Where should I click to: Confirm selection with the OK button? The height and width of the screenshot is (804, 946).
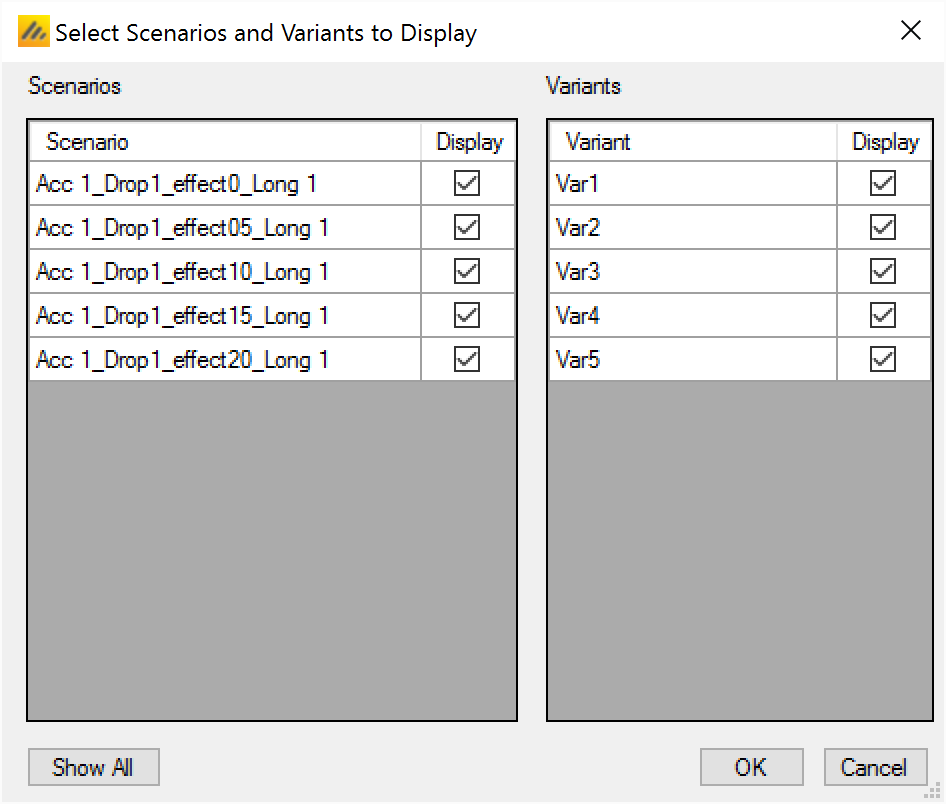pos(751,768)
